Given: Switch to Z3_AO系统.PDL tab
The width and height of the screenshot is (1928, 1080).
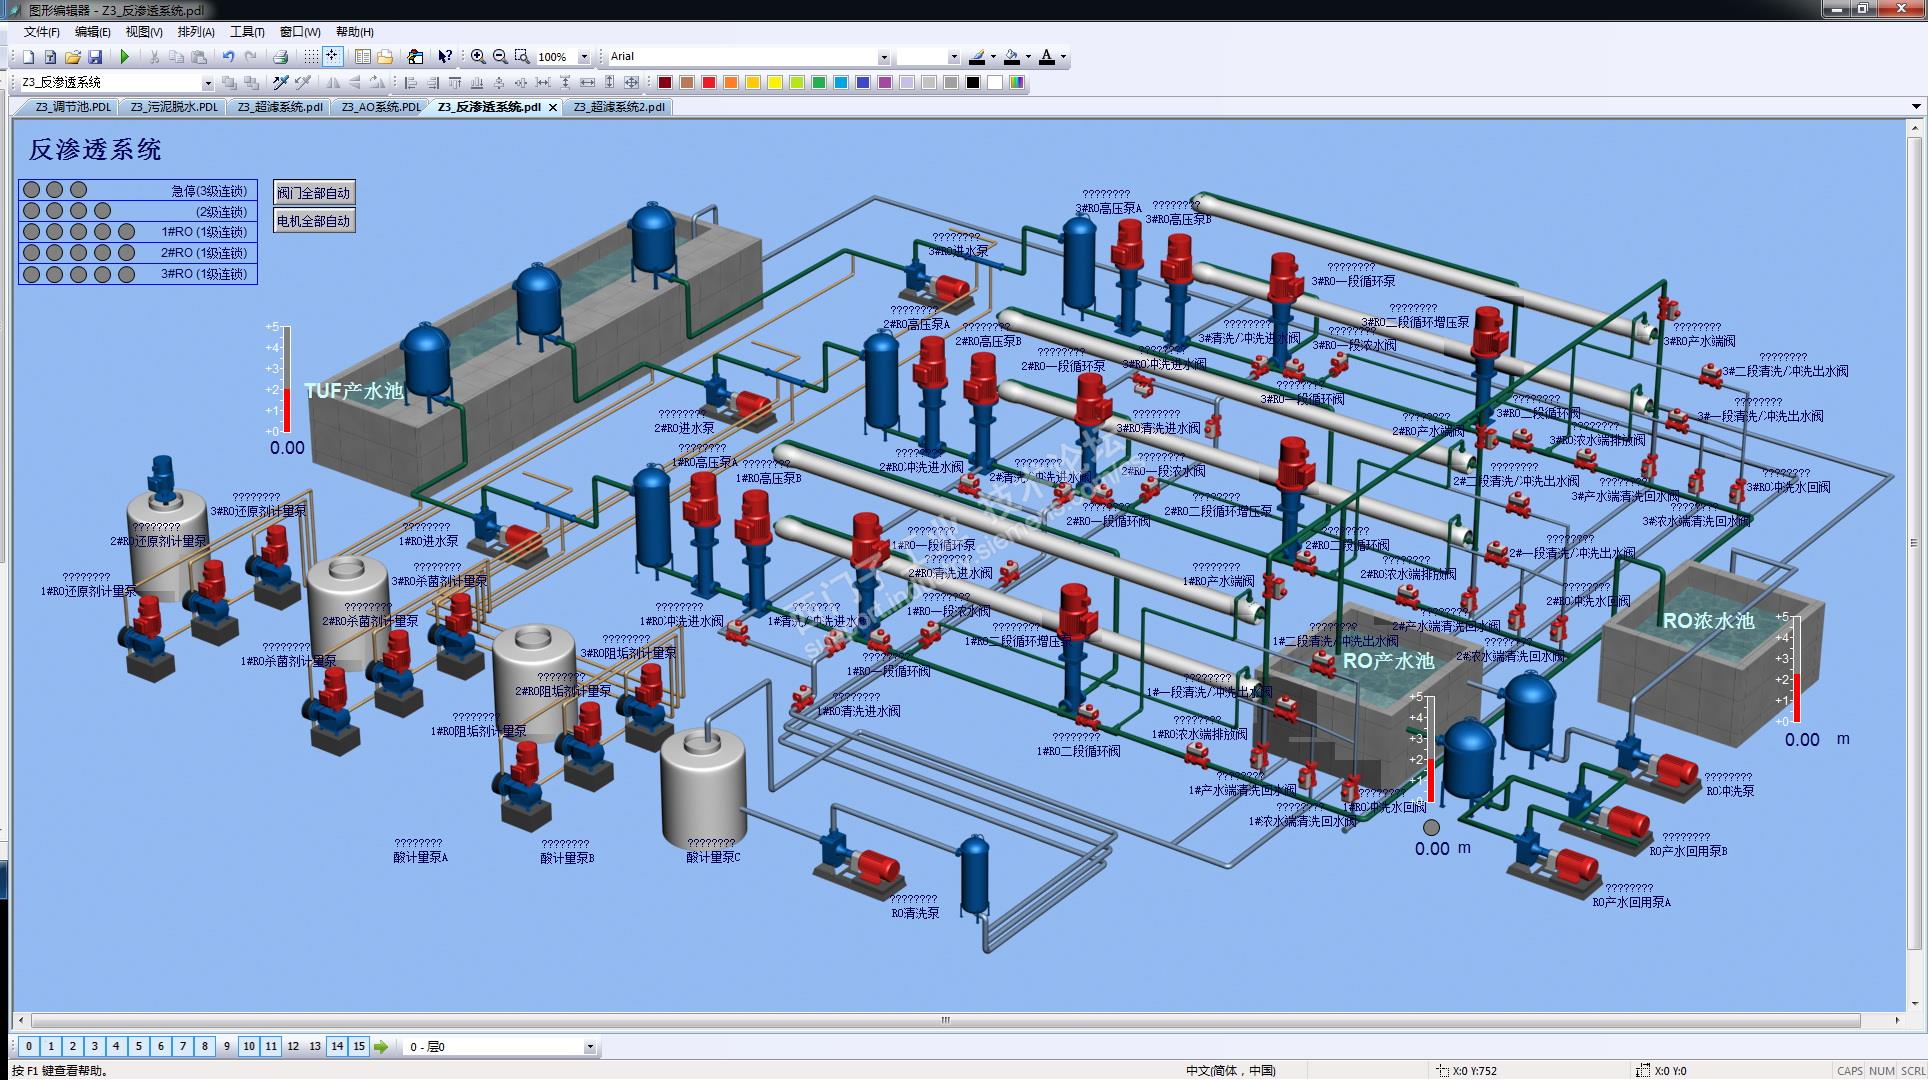Looking at the screenshot, I should coord(380,107).
